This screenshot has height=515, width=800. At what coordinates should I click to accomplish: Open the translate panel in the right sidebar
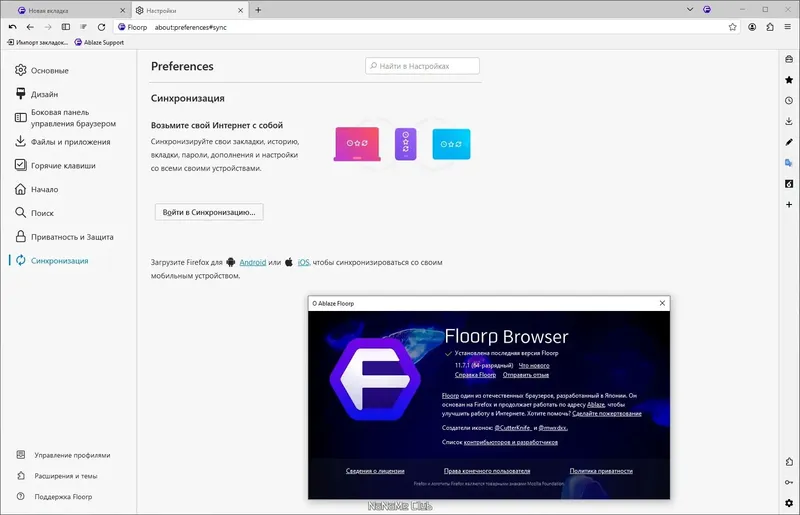(x=789, y=163)
